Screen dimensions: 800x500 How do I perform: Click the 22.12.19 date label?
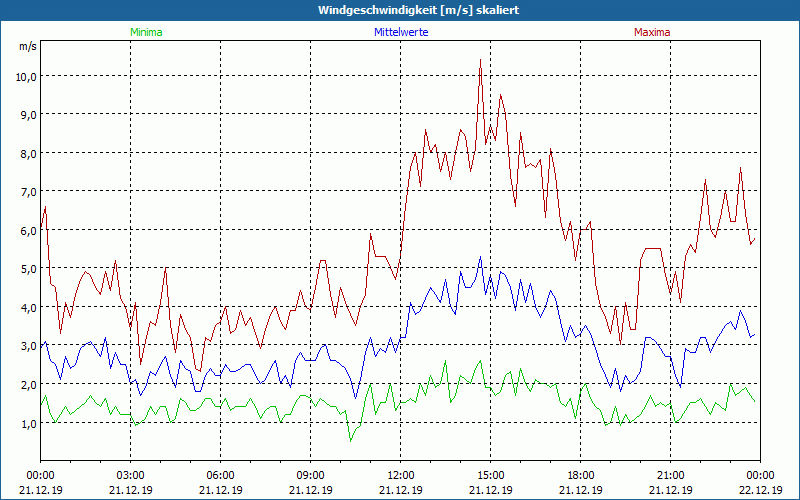tap(760, 490)
